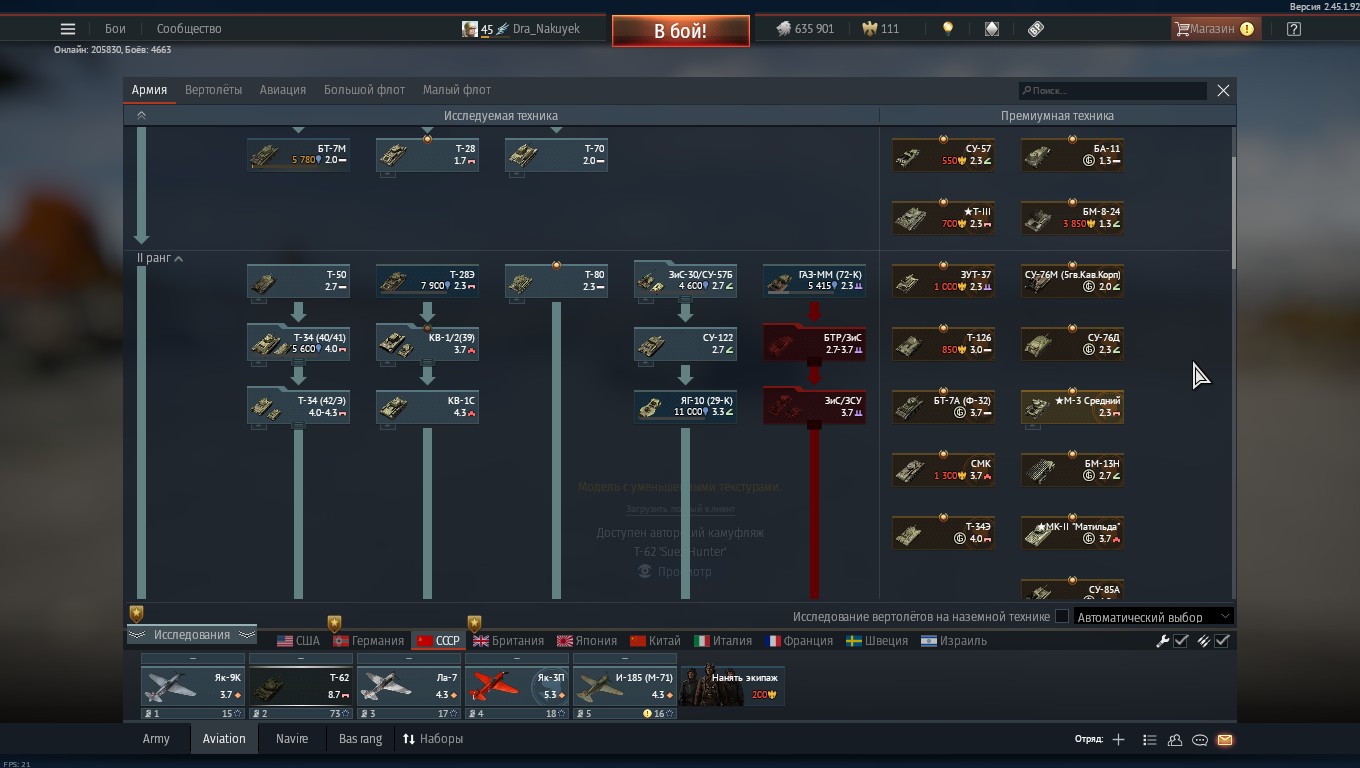Select premium СМК tank card
1360x768 pixels.
click(943, 470)
